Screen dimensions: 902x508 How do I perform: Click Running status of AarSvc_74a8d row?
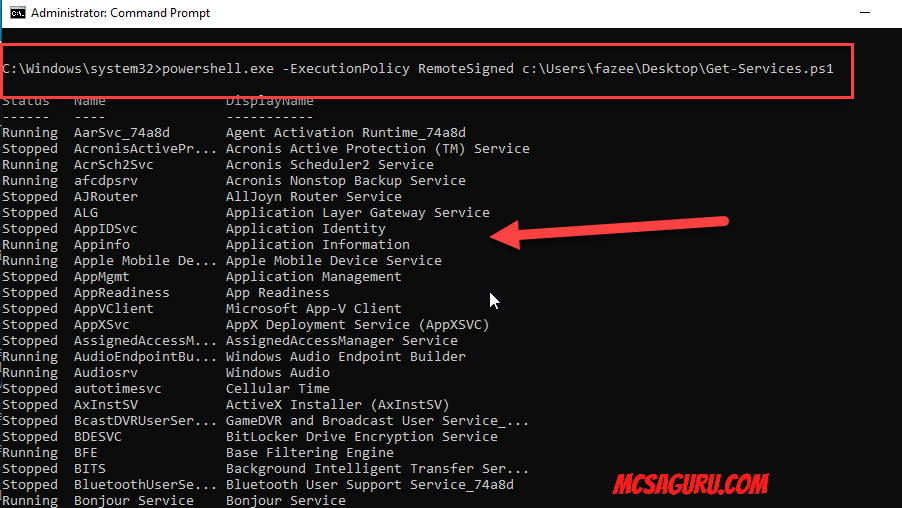pyautogui.click(x=30, y=133)
